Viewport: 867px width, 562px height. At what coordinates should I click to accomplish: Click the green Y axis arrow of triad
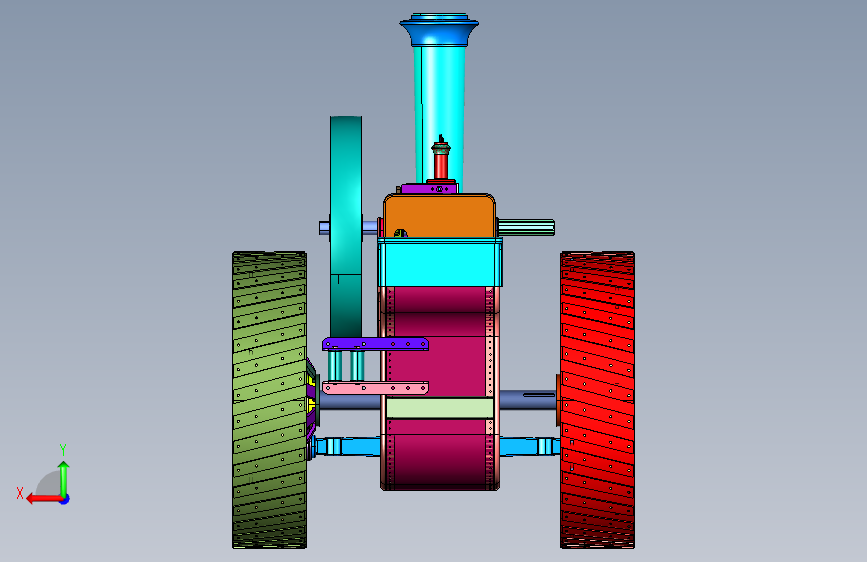click(x=64, y=479)
